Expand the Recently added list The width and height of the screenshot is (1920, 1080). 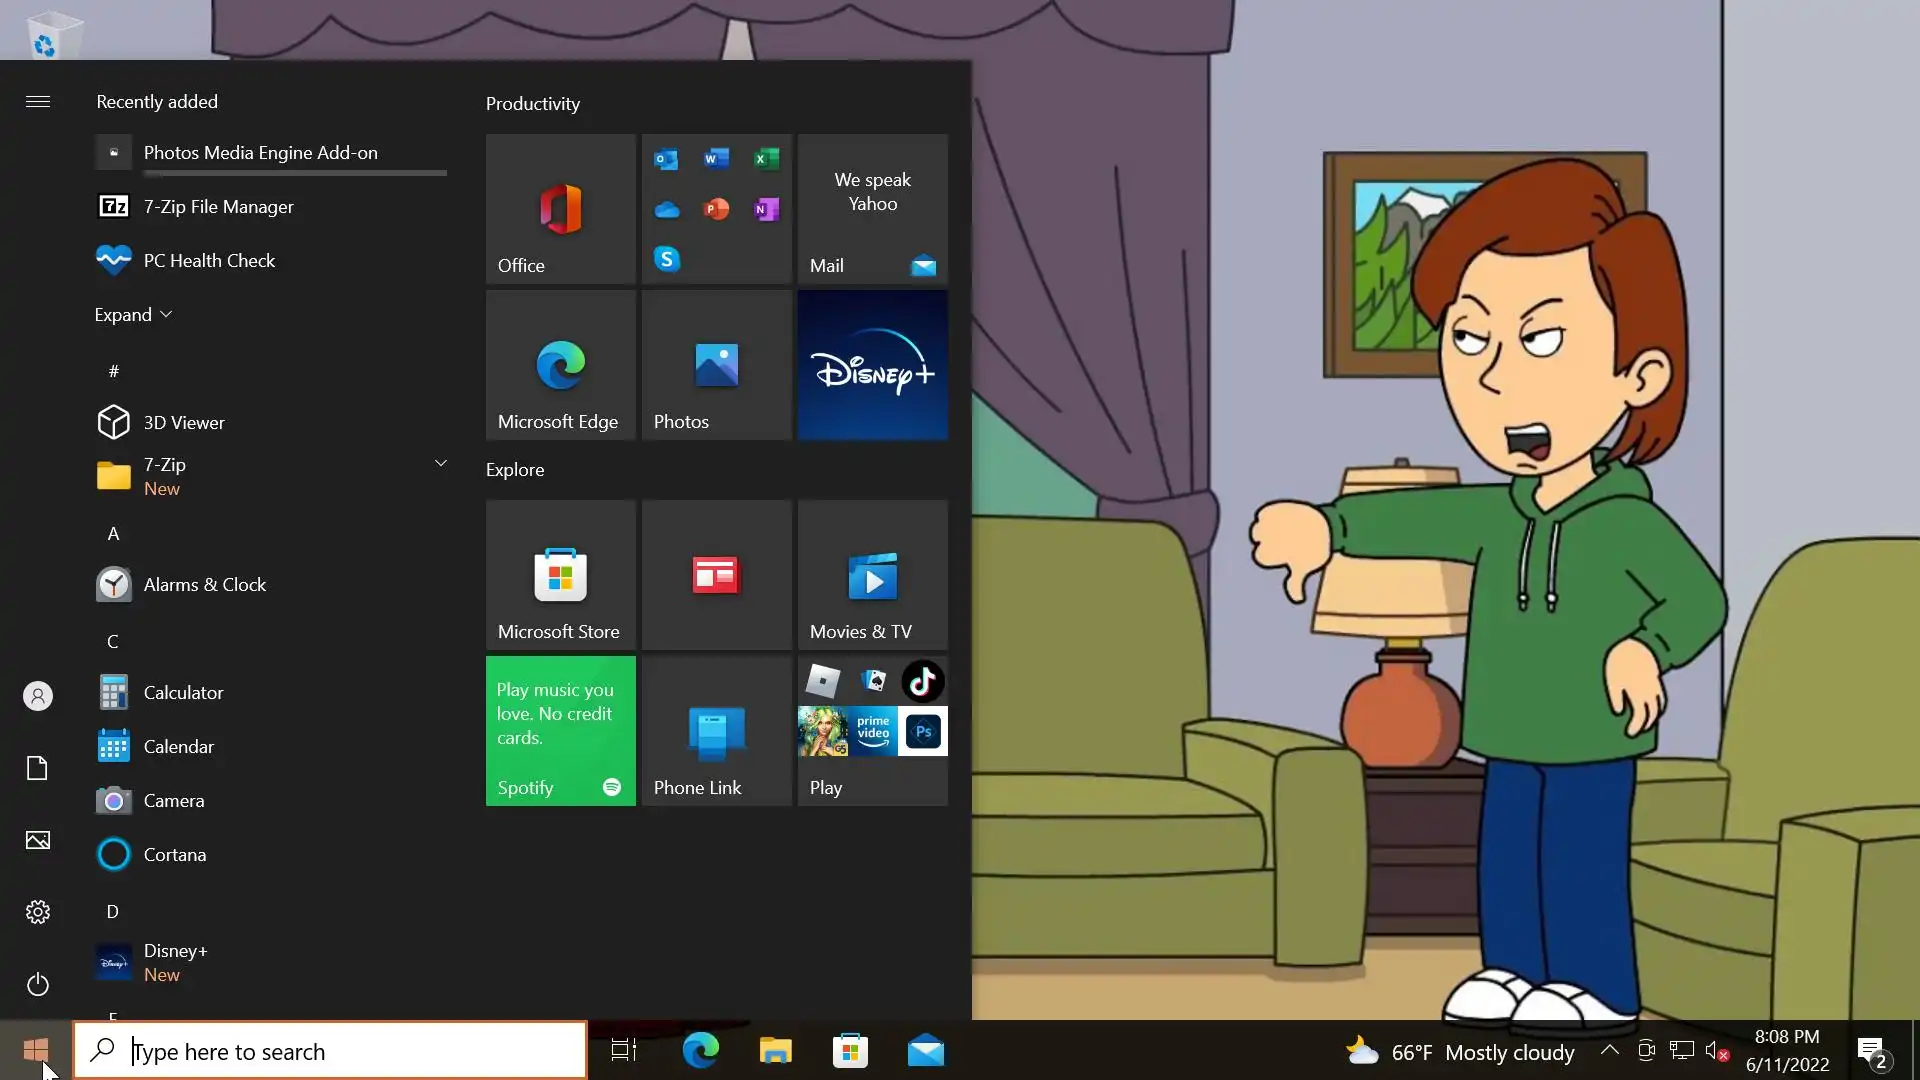pyautogui.click(x=133, y=315)
